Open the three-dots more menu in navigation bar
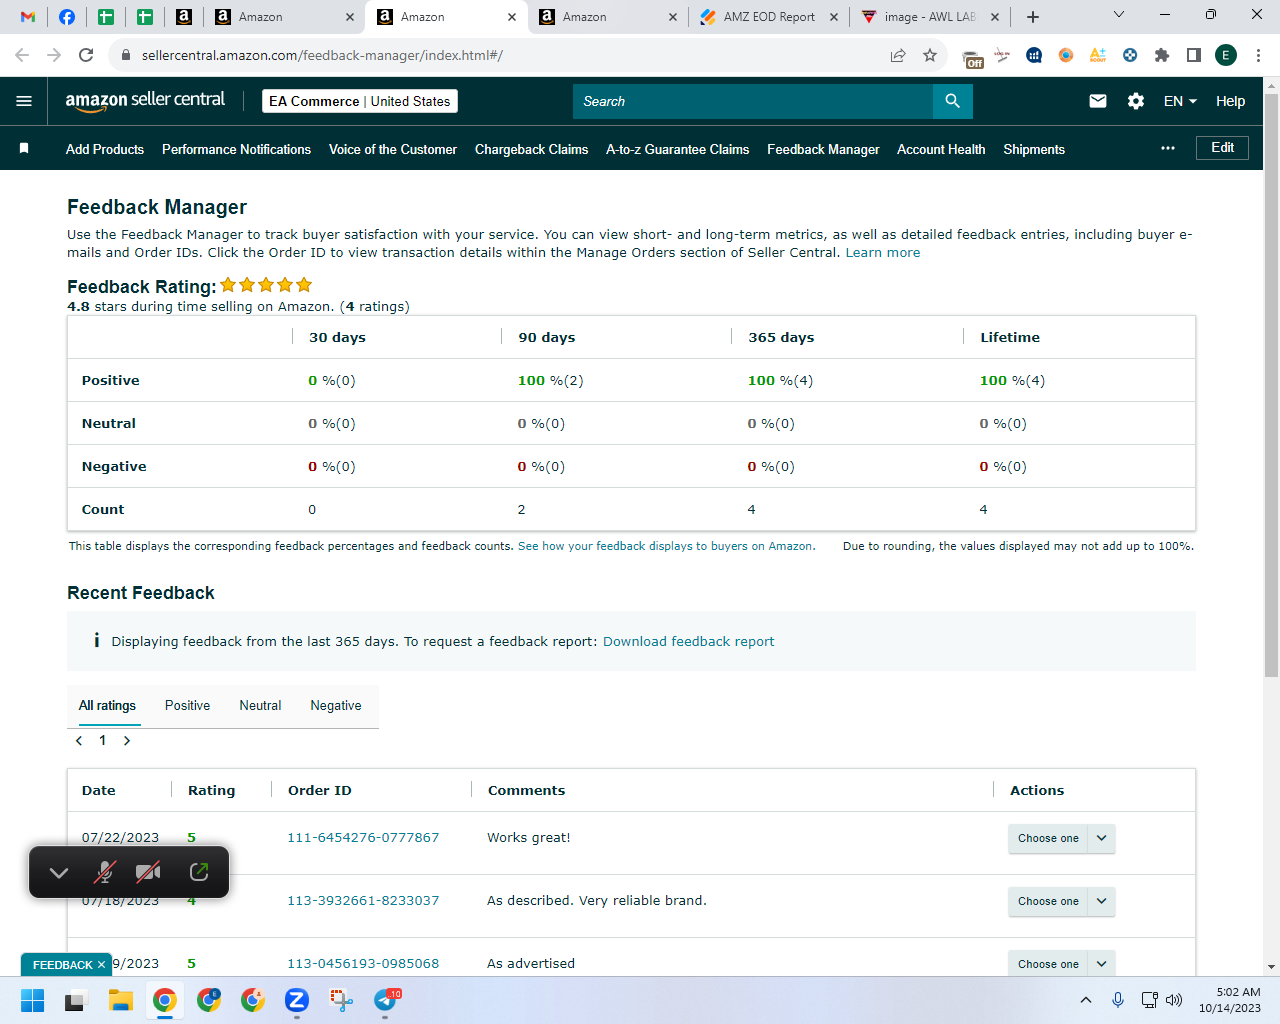Viewport: 1280px width, 1024px height. [x=1168, y=148]
